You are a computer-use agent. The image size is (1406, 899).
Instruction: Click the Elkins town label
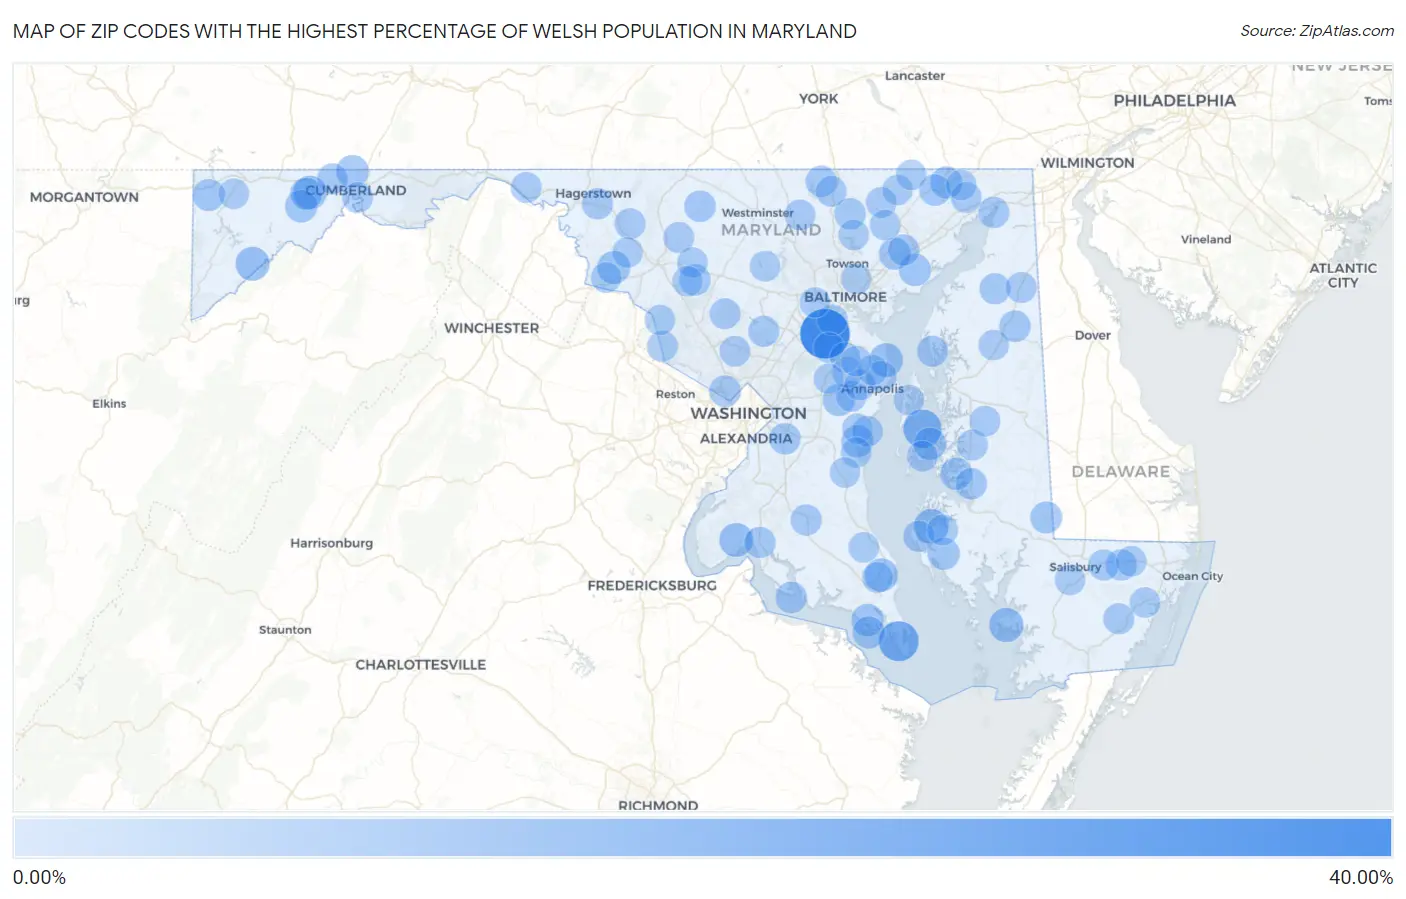click(109, 404)
